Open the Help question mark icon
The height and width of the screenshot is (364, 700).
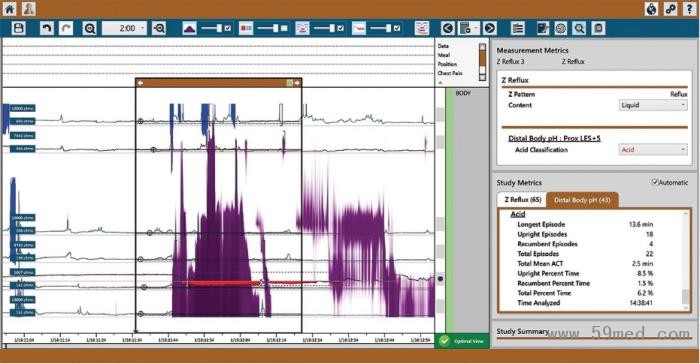[x=690, y=8]
